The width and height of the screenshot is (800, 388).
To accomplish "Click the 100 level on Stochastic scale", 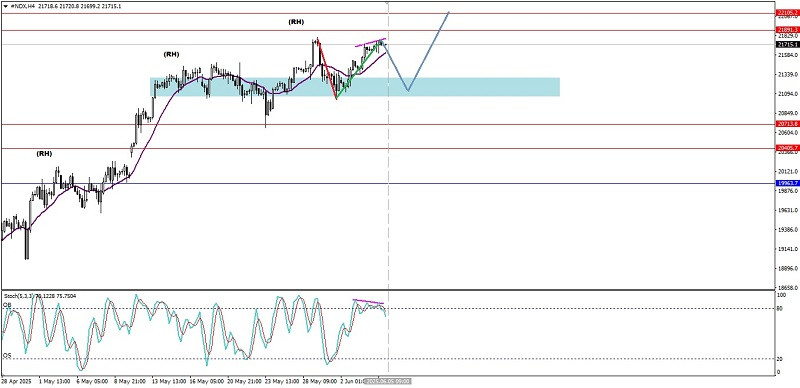I will point(781,296).
